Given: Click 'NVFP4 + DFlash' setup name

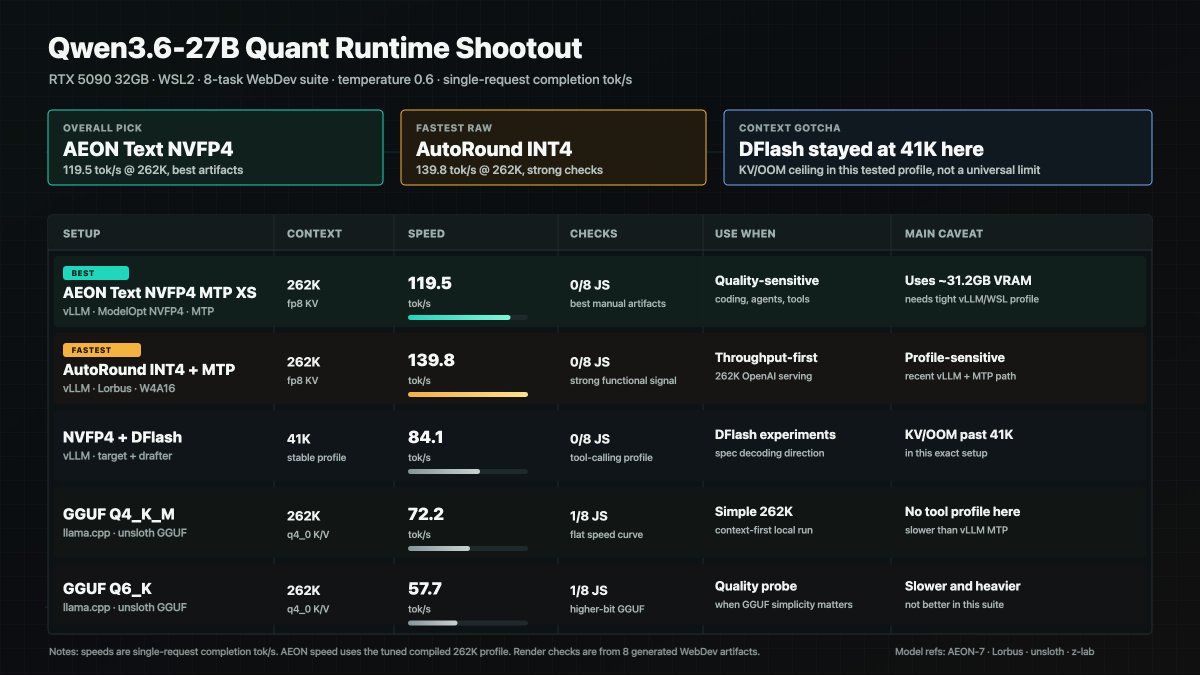Looking at the screenshot, I should tap(123, 437).
